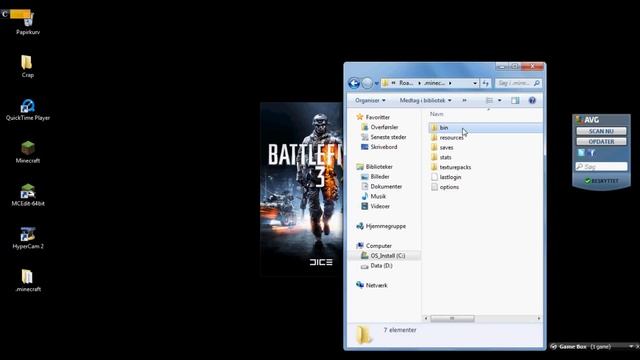Show more toolbar commands chevron

(464, 100)
